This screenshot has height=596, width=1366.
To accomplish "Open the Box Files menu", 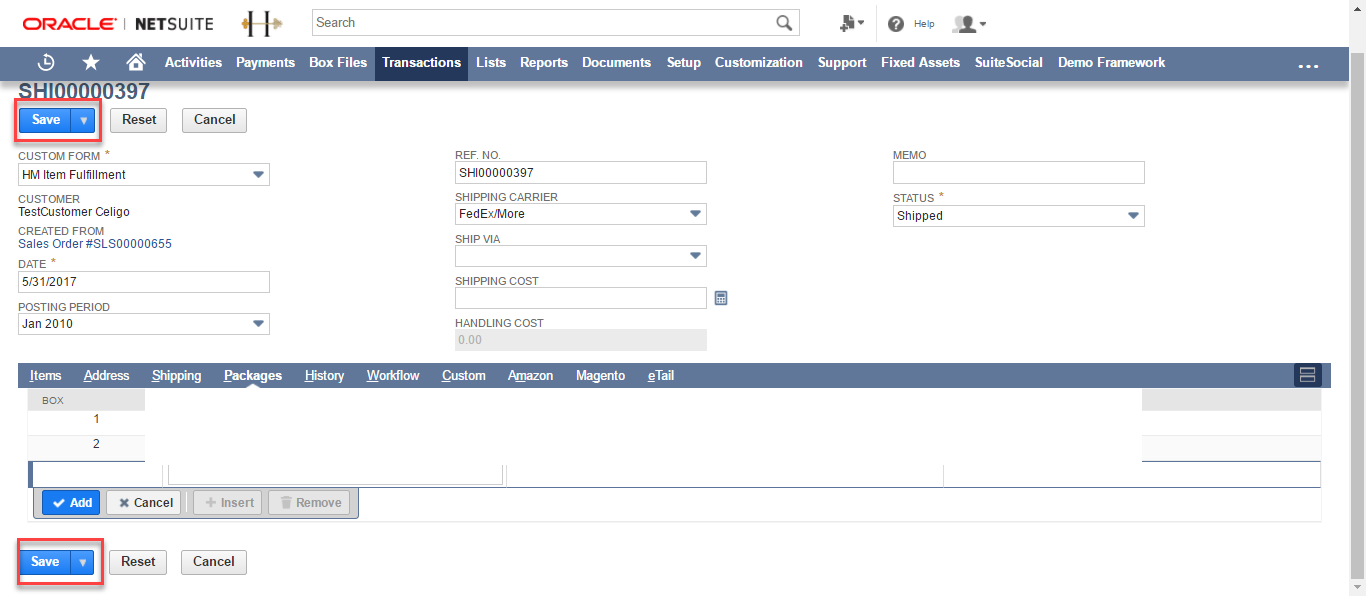I will pyautogui.click(x=338, y=62).
